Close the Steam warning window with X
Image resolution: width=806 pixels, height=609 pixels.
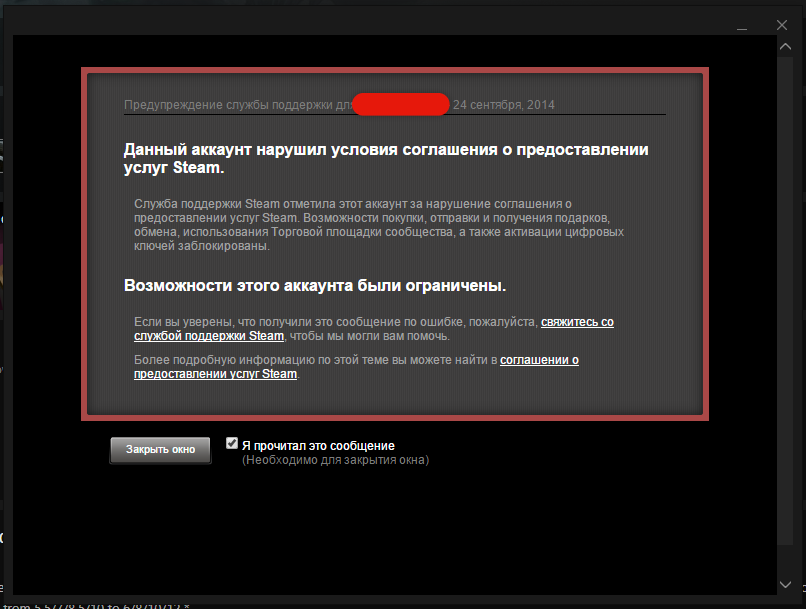[x=782, y=25]
